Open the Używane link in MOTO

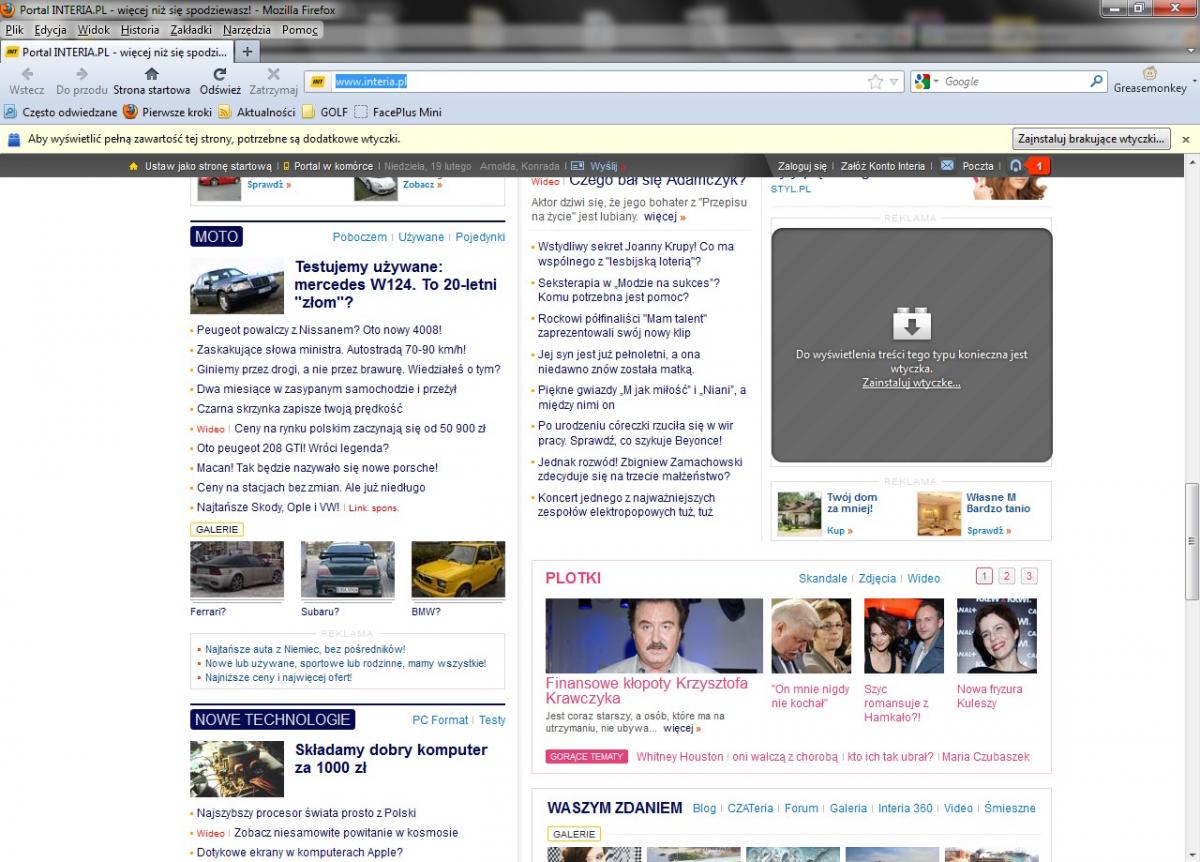[421, 237]
